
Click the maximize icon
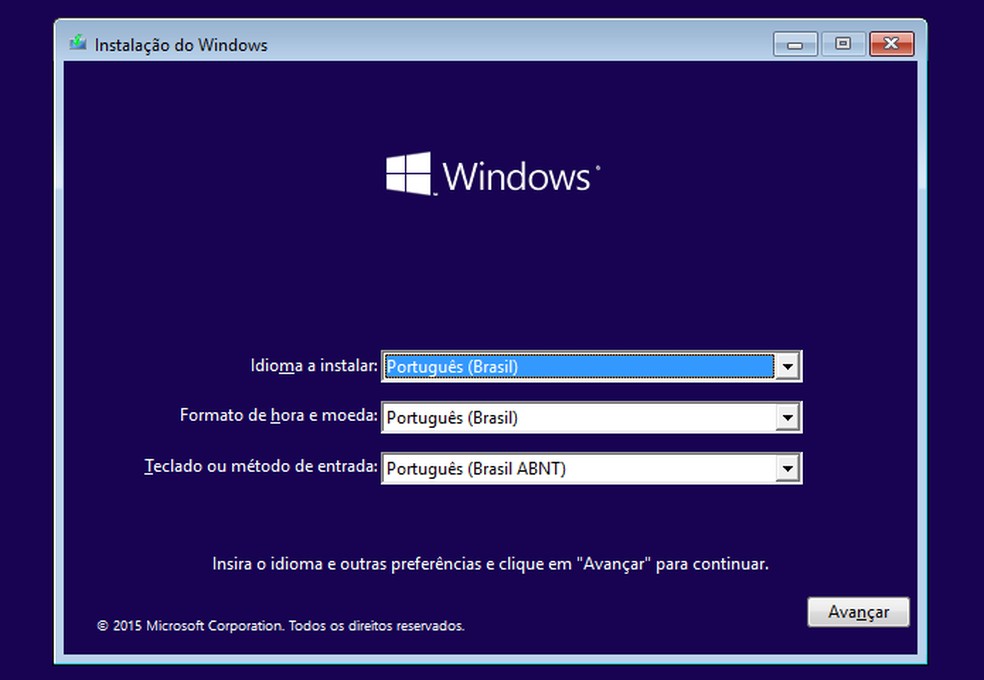842,44
